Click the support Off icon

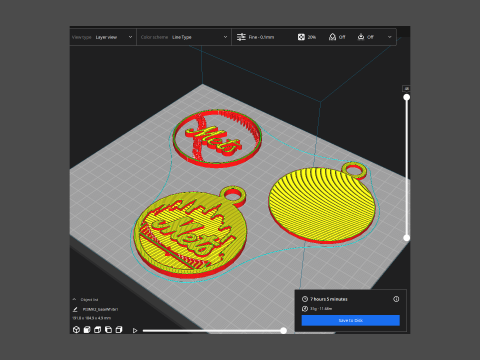pos(332,37)
